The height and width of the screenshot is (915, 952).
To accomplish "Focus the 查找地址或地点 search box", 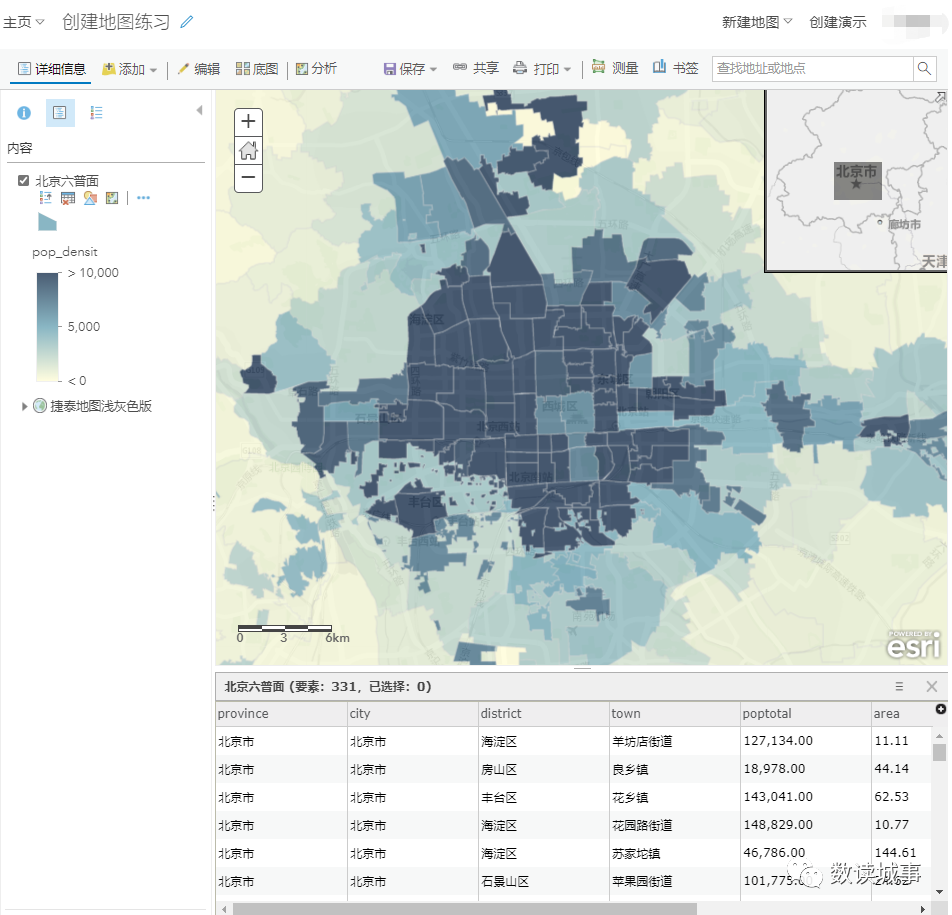I will tap(813, 69).
